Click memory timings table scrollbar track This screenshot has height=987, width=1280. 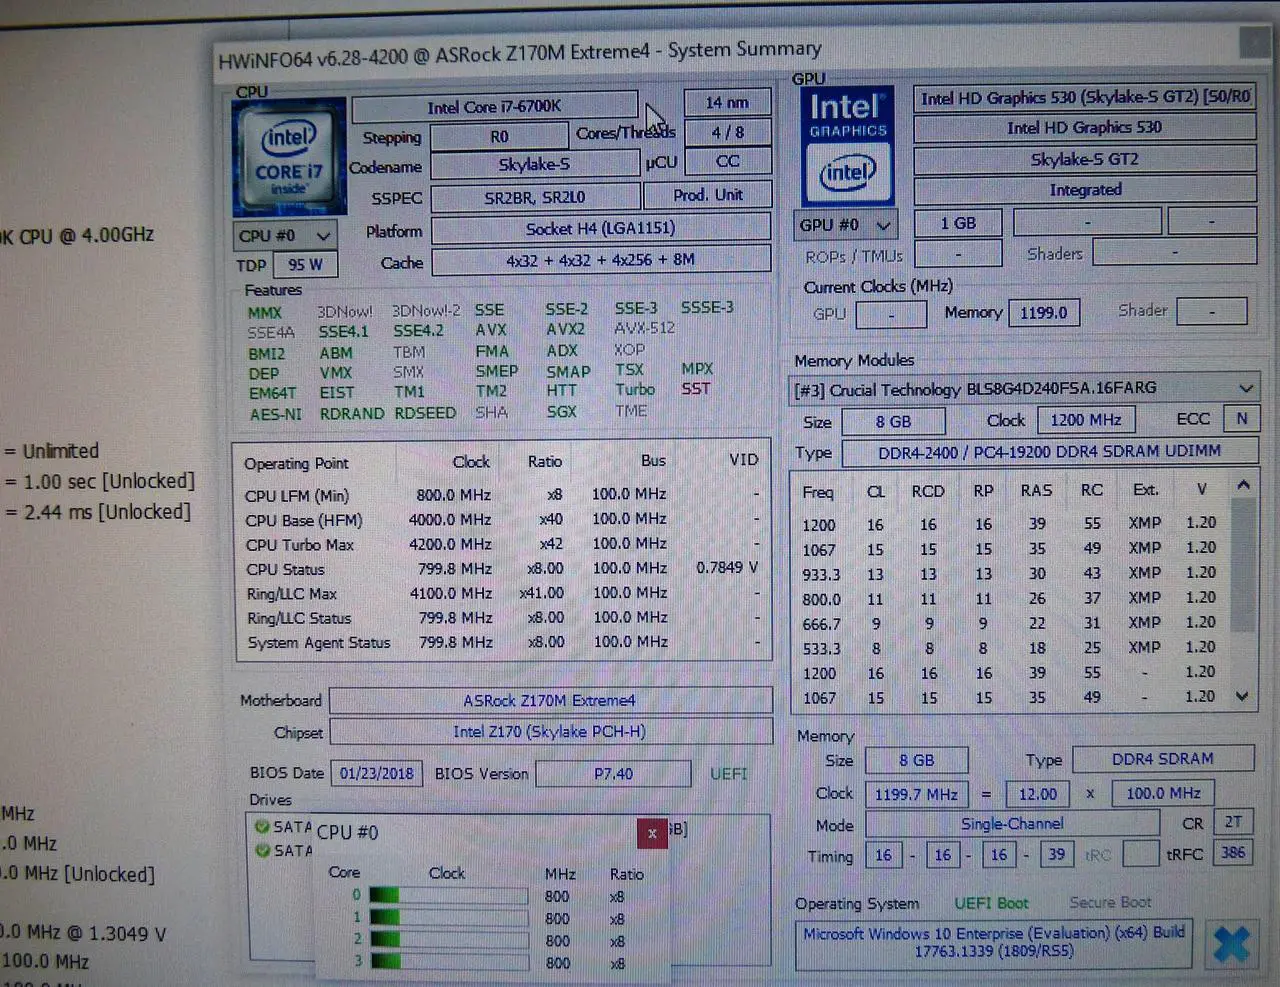(1242, 590)
